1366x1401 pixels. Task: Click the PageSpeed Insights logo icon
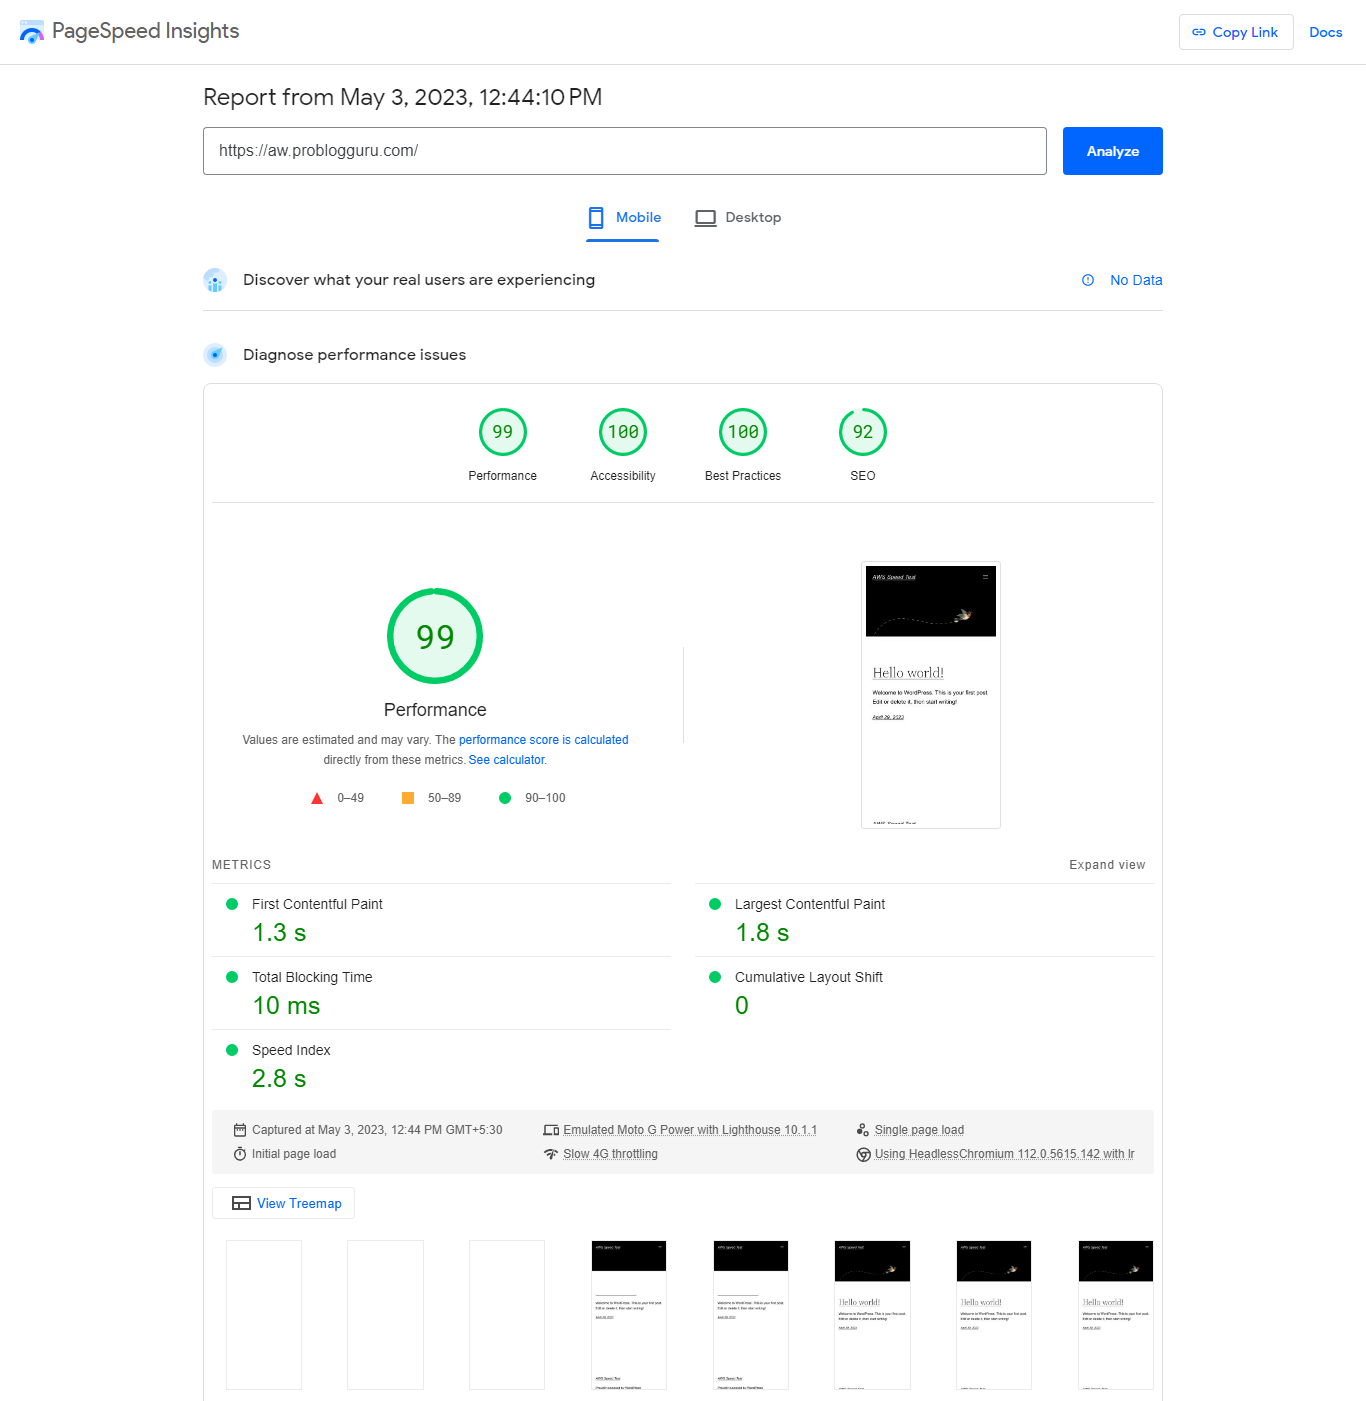(32, 32)
